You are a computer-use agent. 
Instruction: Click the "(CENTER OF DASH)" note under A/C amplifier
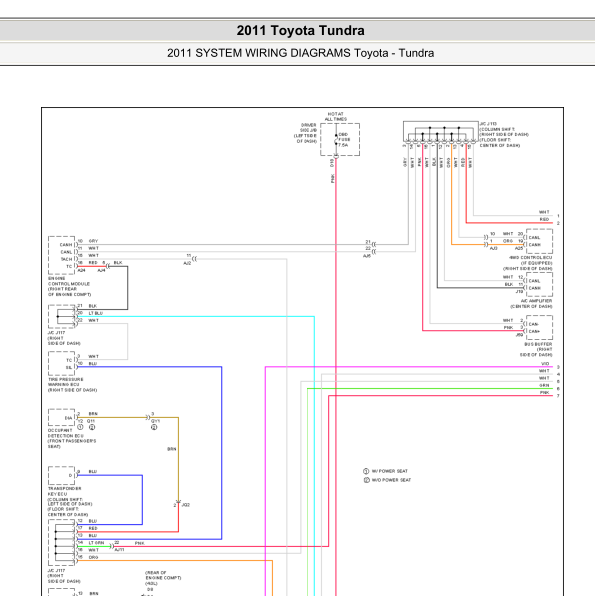[532, 306]
